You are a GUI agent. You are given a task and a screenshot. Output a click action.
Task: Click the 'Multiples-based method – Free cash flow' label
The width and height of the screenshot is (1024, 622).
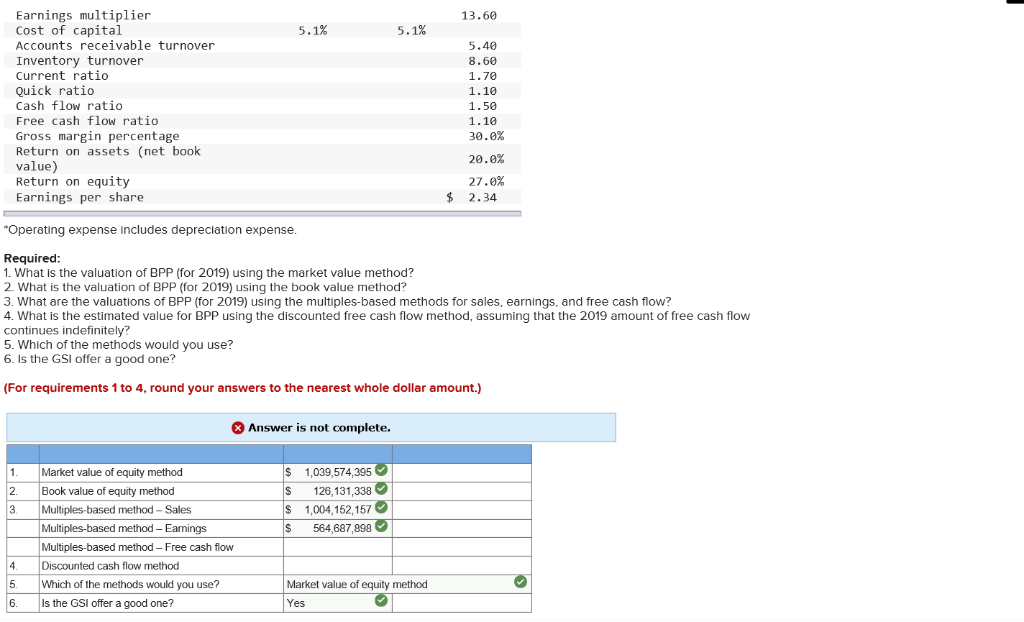click(137, 548)
